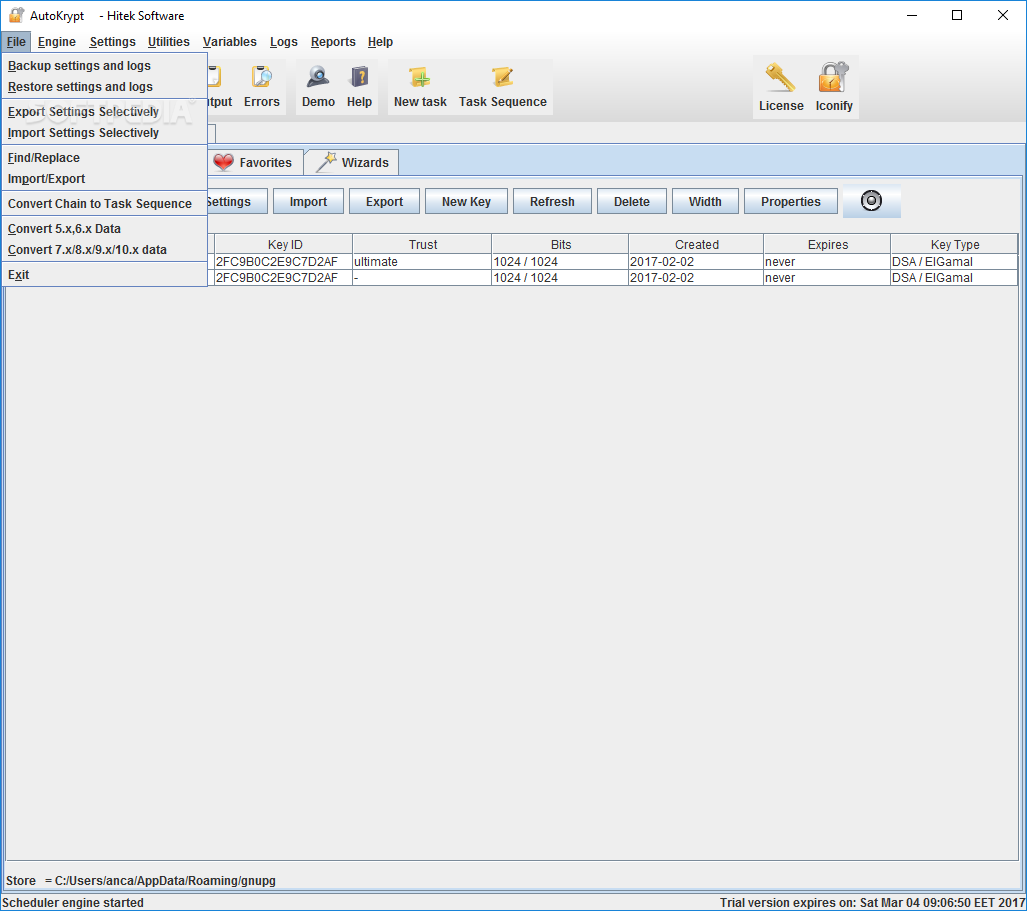This screenshot has width=1027, height=911.
Task: Click the Refresh button
Action: tap(552, 202)
